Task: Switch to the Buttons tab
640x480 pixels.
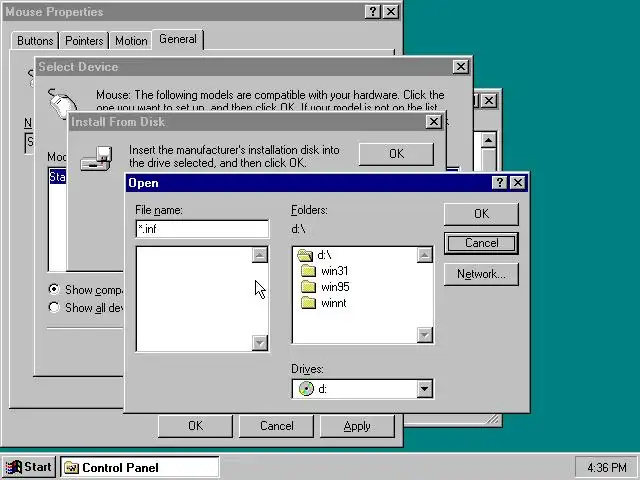Action: [x=35, y=41]
